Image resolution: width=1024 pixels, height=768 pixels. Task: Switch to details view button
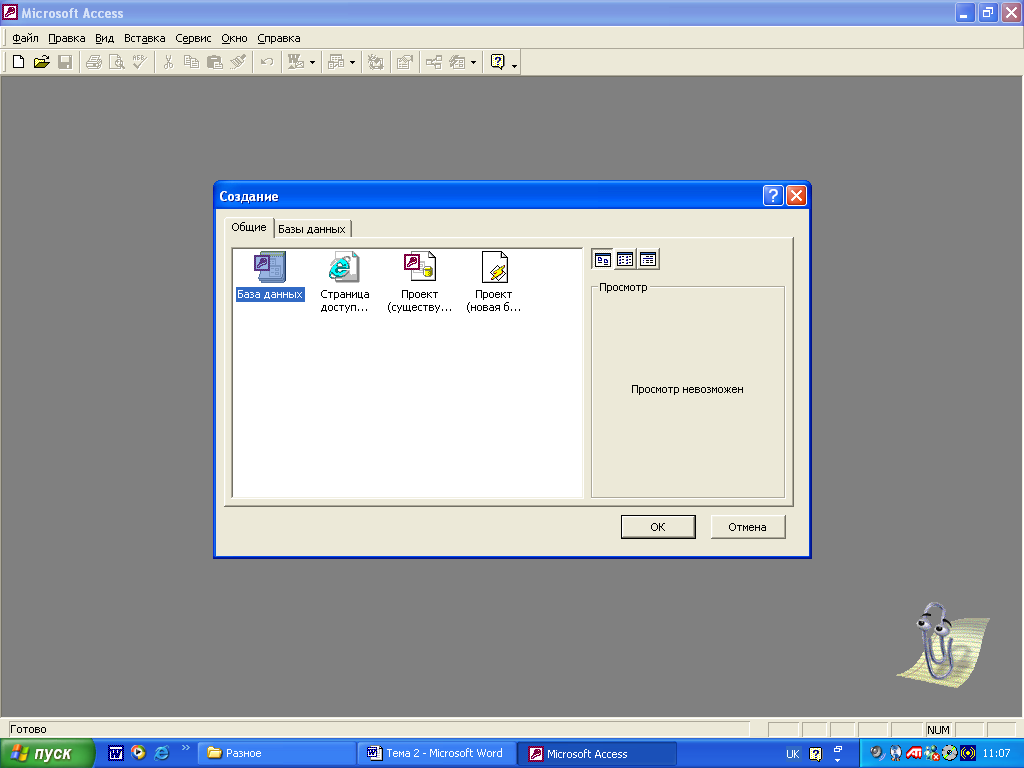pyautogui.click(x=648, y=259)
